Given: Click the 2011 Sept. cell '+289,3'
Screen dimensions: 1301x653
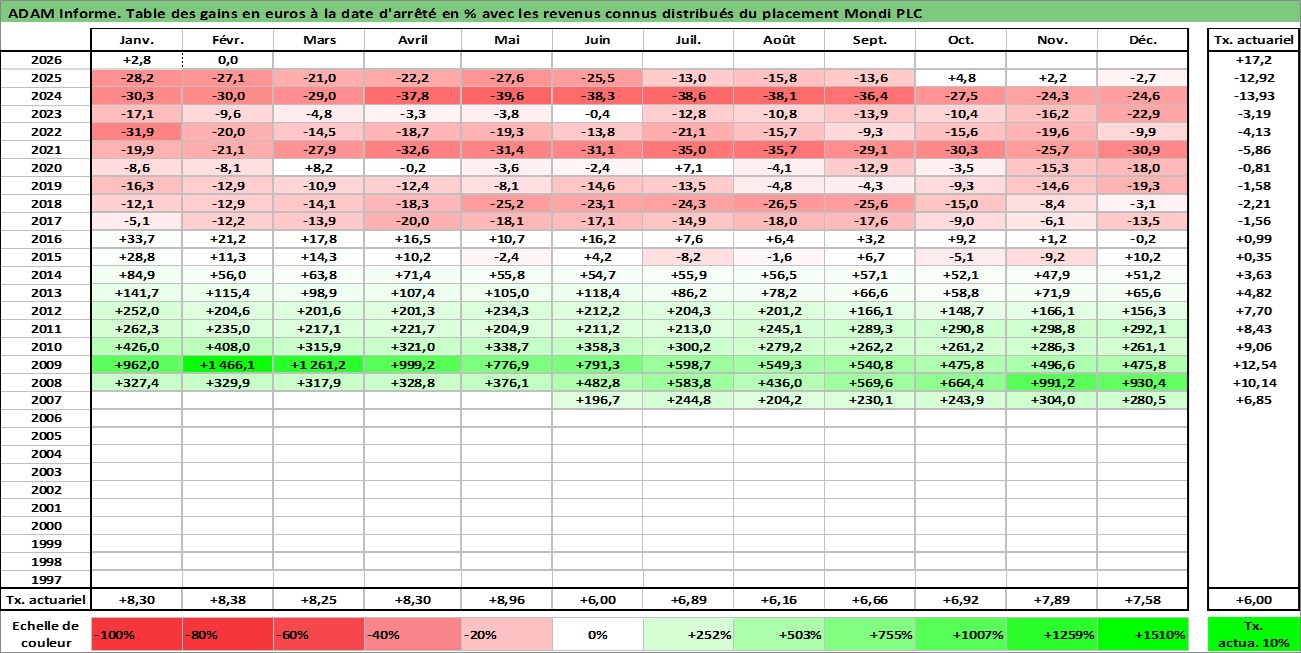Looking at the screenshot, I should [x=870, y=329].
